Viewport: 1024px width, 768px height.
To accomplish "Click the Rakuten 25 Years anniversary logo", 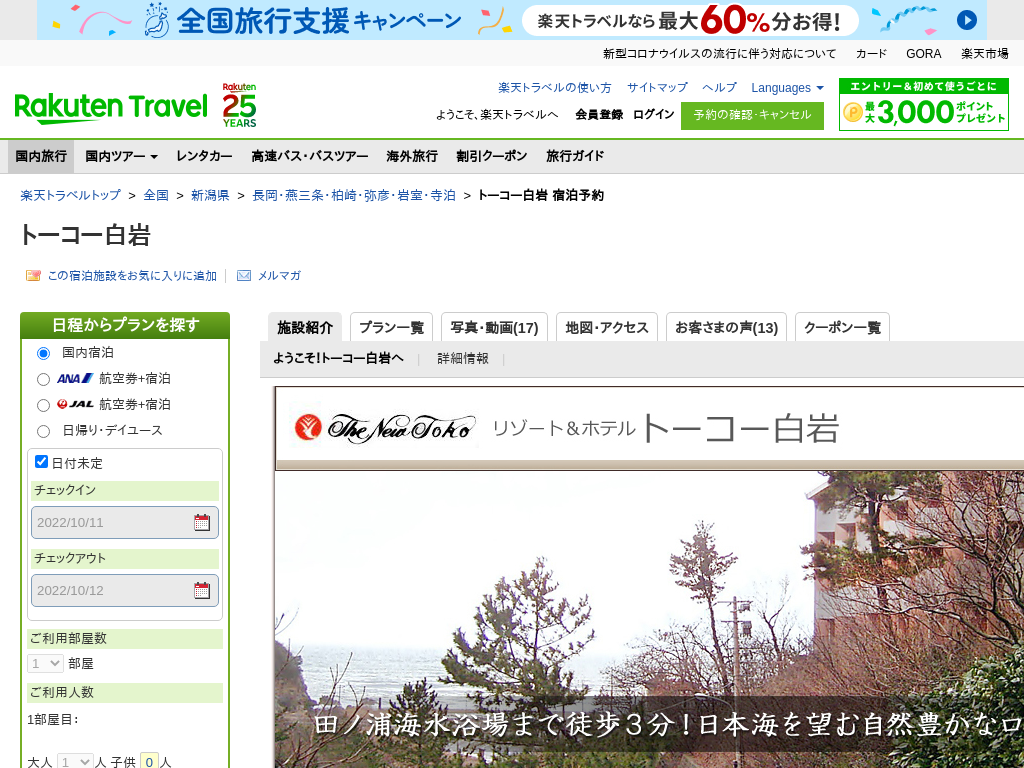I will coord(239,105).
